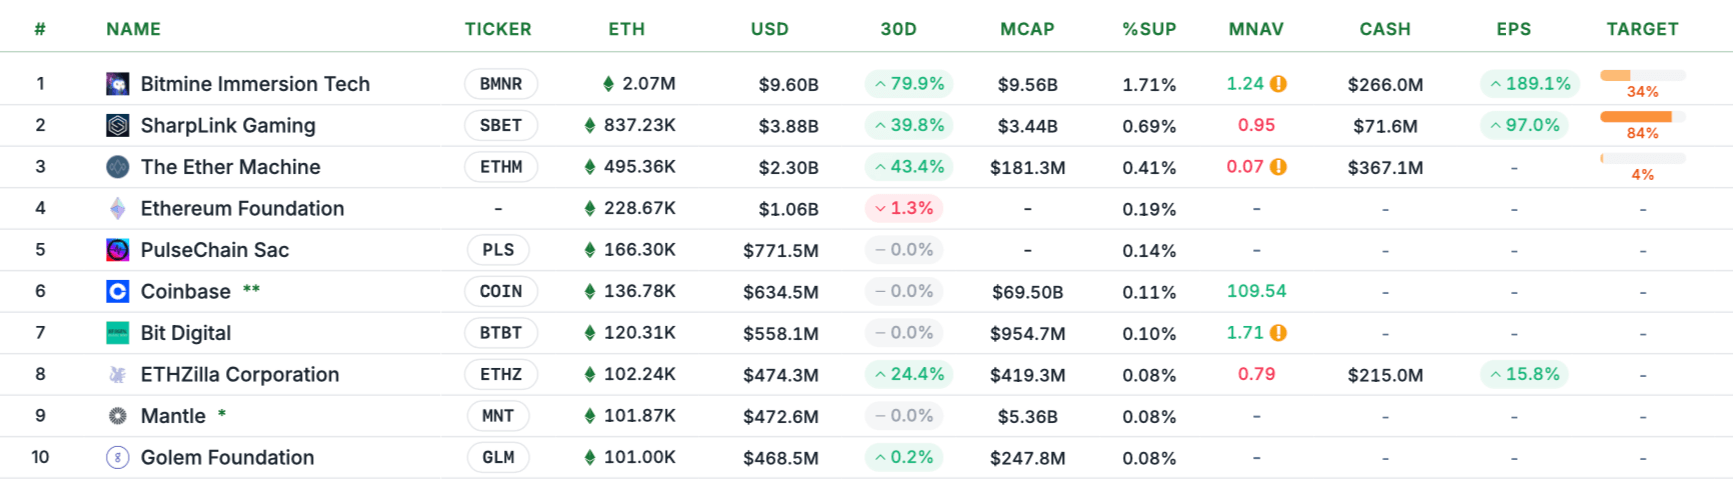The height and width of the screenshot is (480, 1733).
Task: Sort by the 30D column header
Action: point(898,29)
